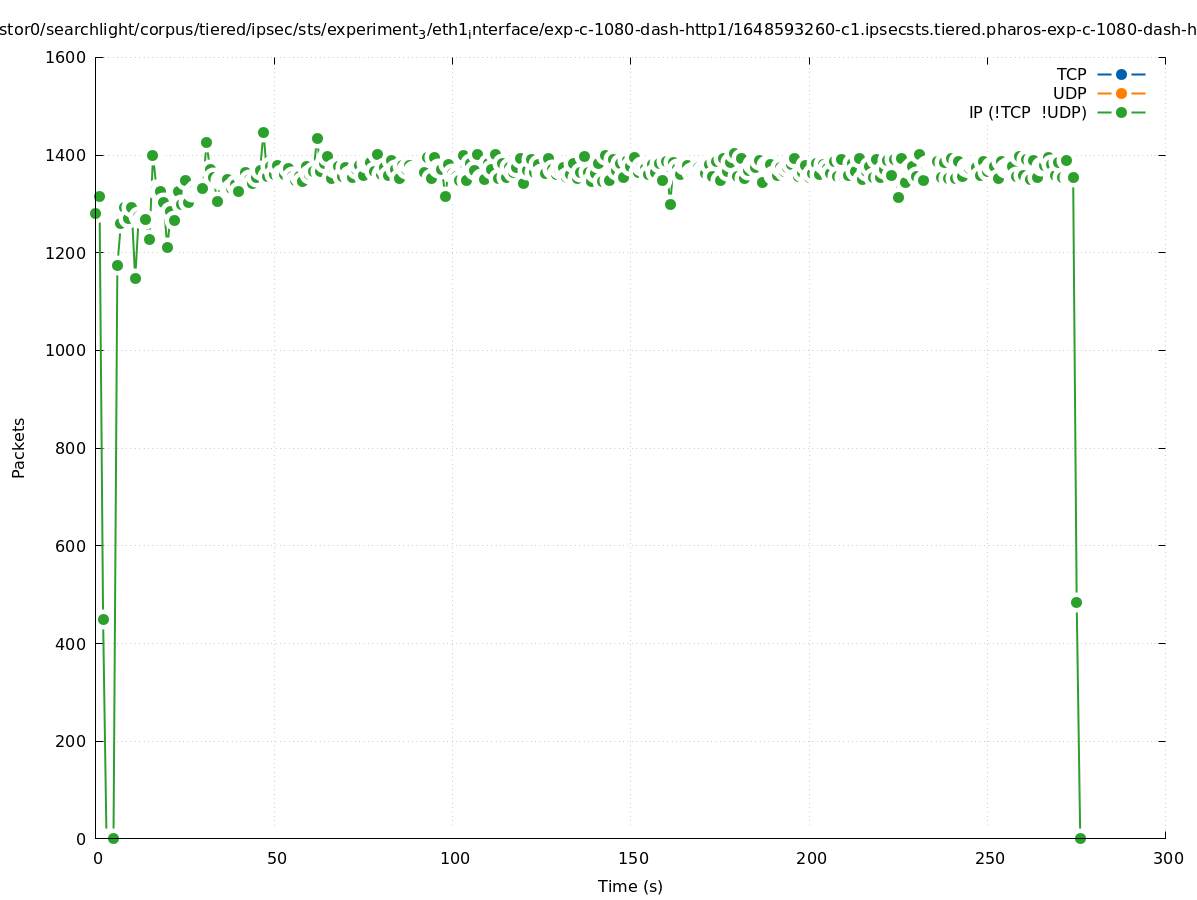This screenshot has width=1197, height=900.
Task: Click the 300 tick label on the x-axis
Action: pyautogui.click(x=1165, y=859)
